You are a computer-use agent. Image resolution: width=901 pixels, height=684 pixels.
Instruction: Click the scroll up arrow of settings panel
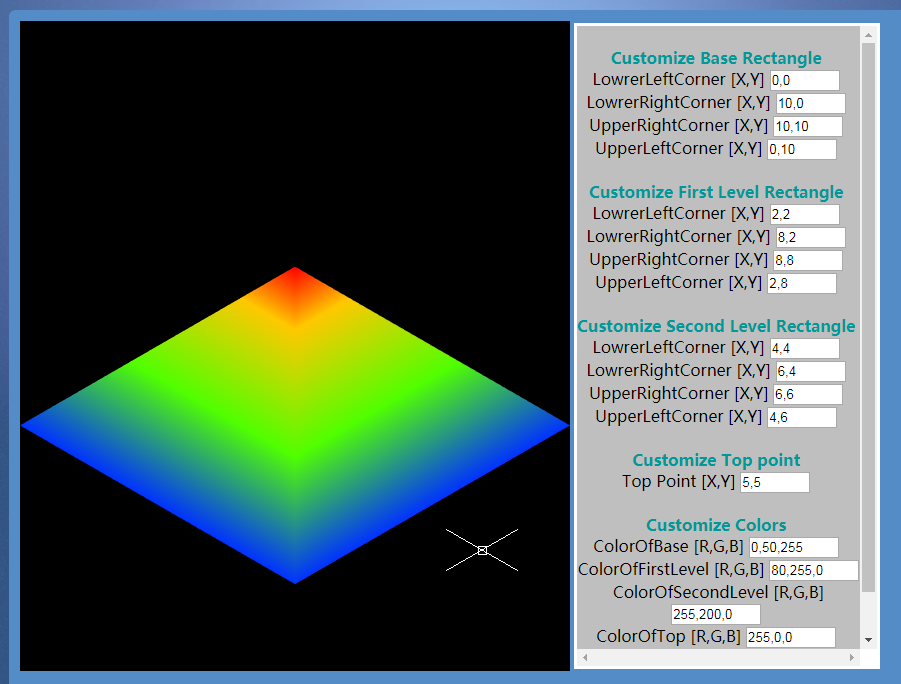click(x=868, y=35)
